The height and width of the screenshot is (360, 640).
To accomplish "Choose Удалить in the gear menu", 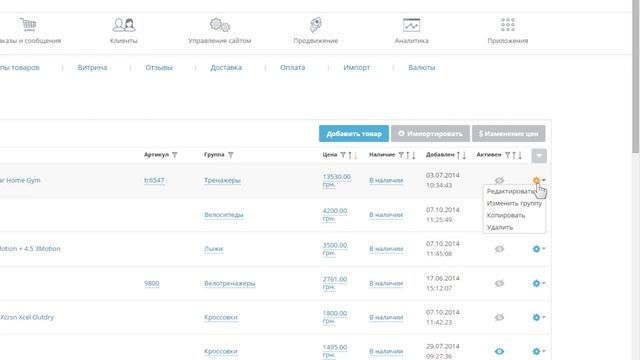I will [500, 227].
